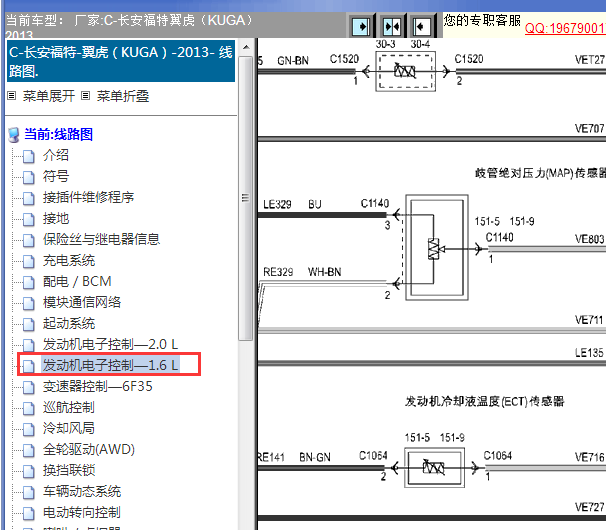Open the 充电系统 tree item
This screenshot has height=530, width=606.
click(69, 260)
